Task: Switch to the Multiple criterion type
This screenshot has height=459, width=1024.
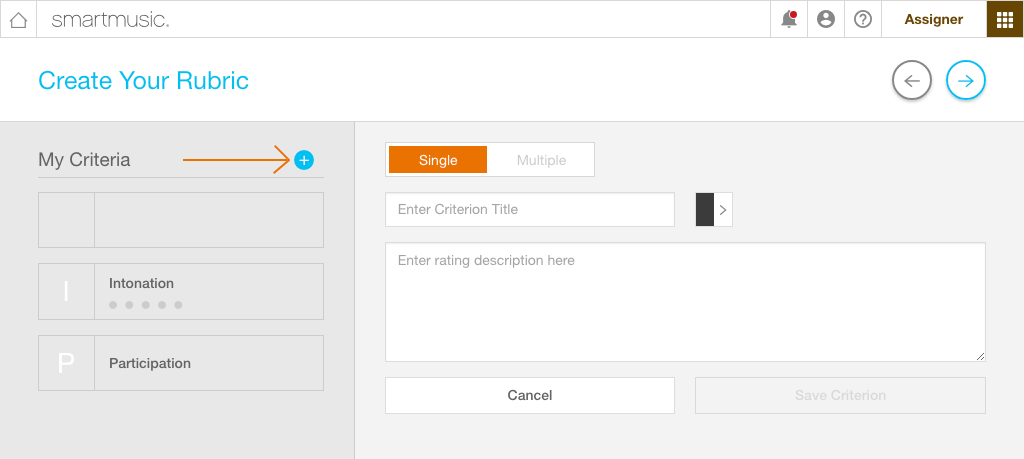Action: 541,160
